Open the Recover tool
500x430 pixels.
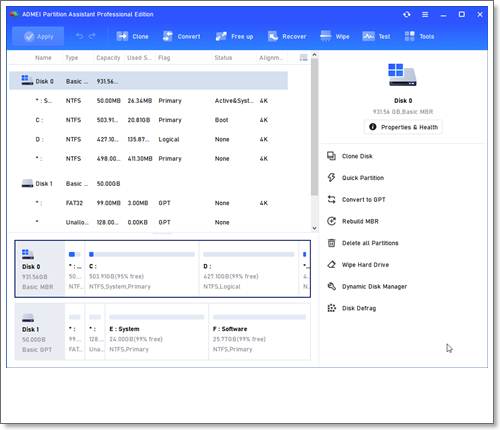(x=287, y=36)
